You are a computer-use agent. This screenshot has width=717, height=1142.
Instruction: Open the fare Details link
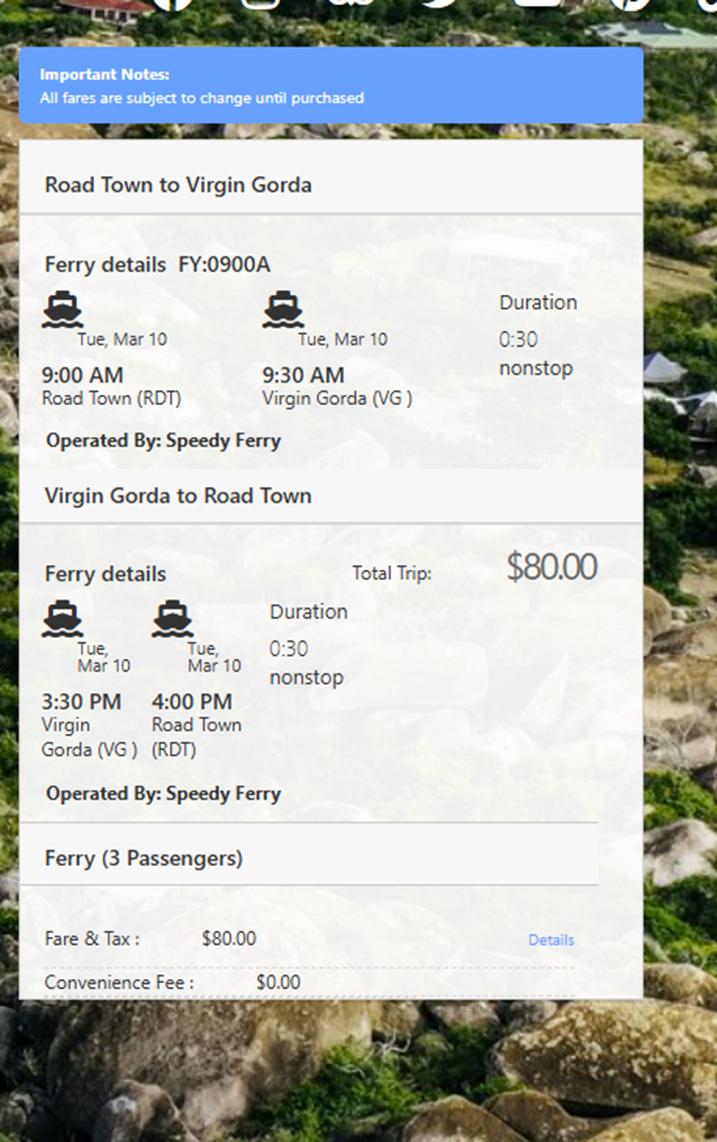(551, 940)
